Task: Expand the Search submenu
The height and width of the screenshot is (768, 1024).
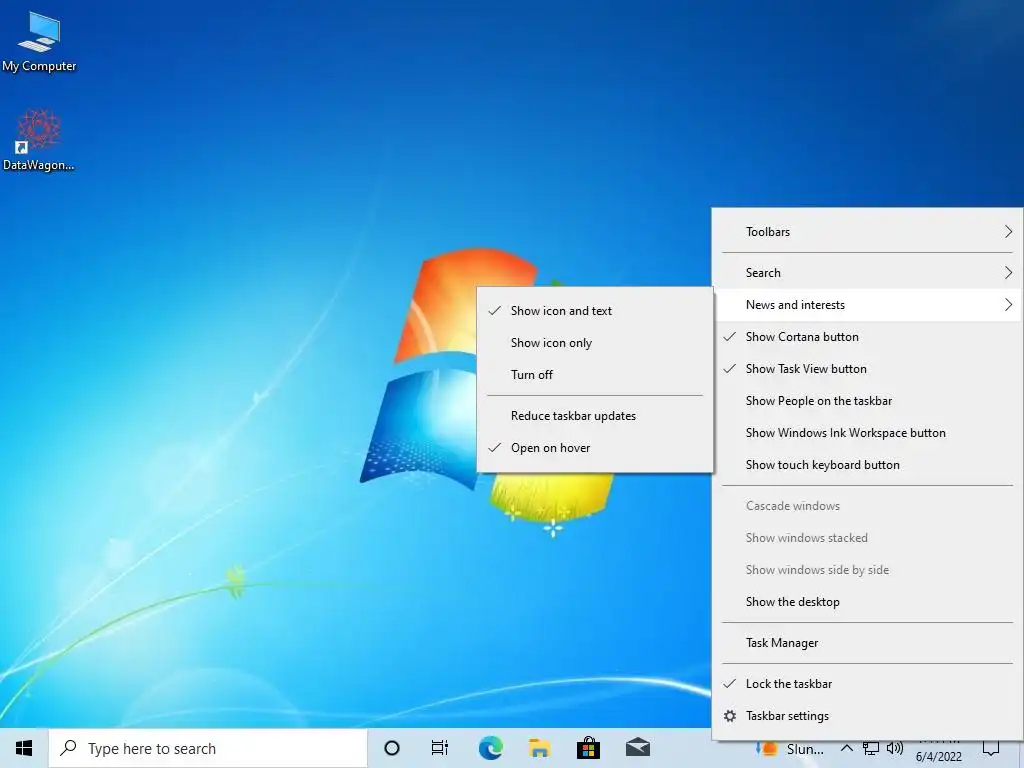Action: 867,273
